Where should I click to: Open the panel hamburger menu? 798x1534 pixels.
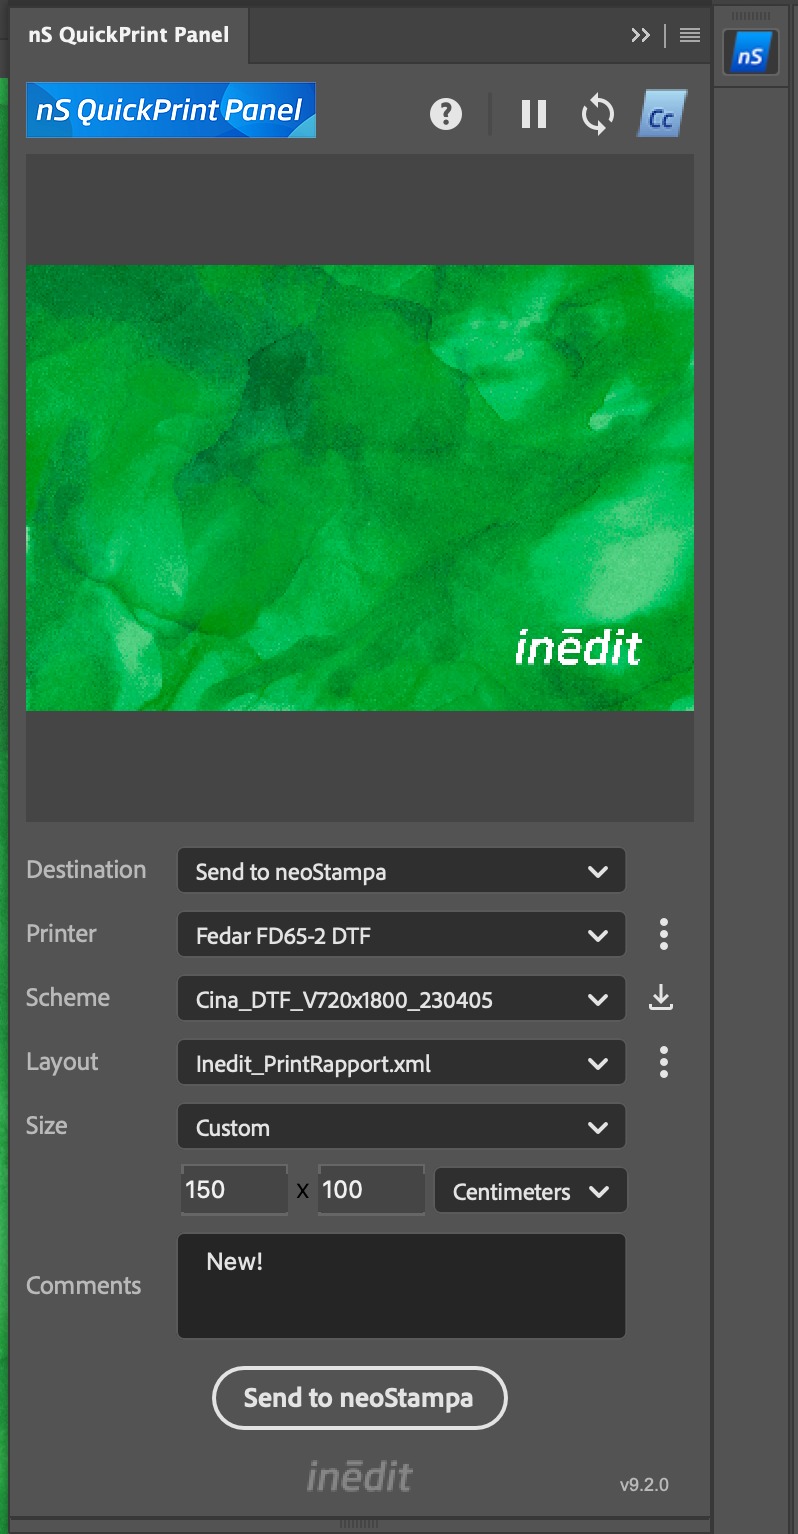tap(690, 35)
